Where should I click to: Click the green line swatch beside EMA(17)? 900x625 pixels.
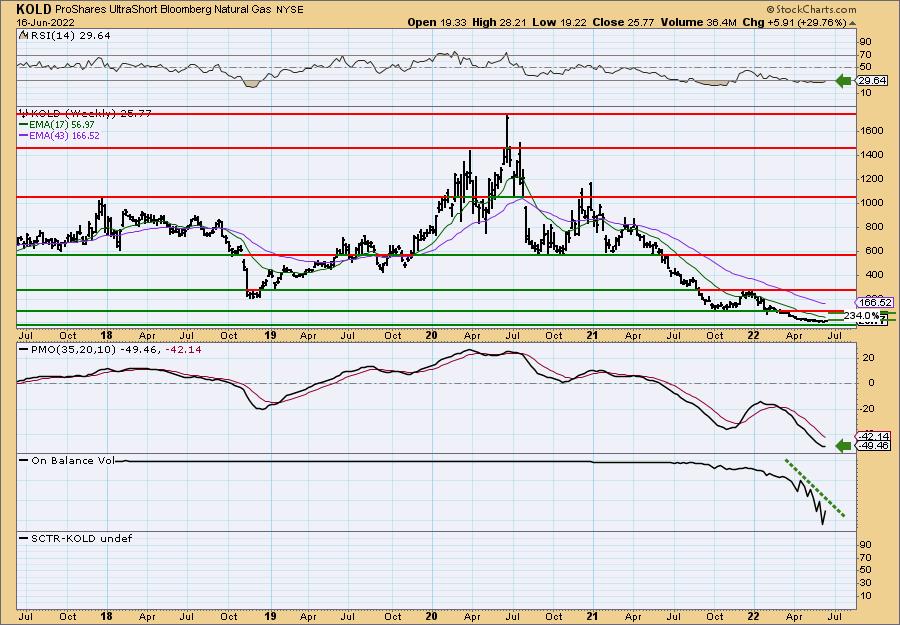pos(24,125)
